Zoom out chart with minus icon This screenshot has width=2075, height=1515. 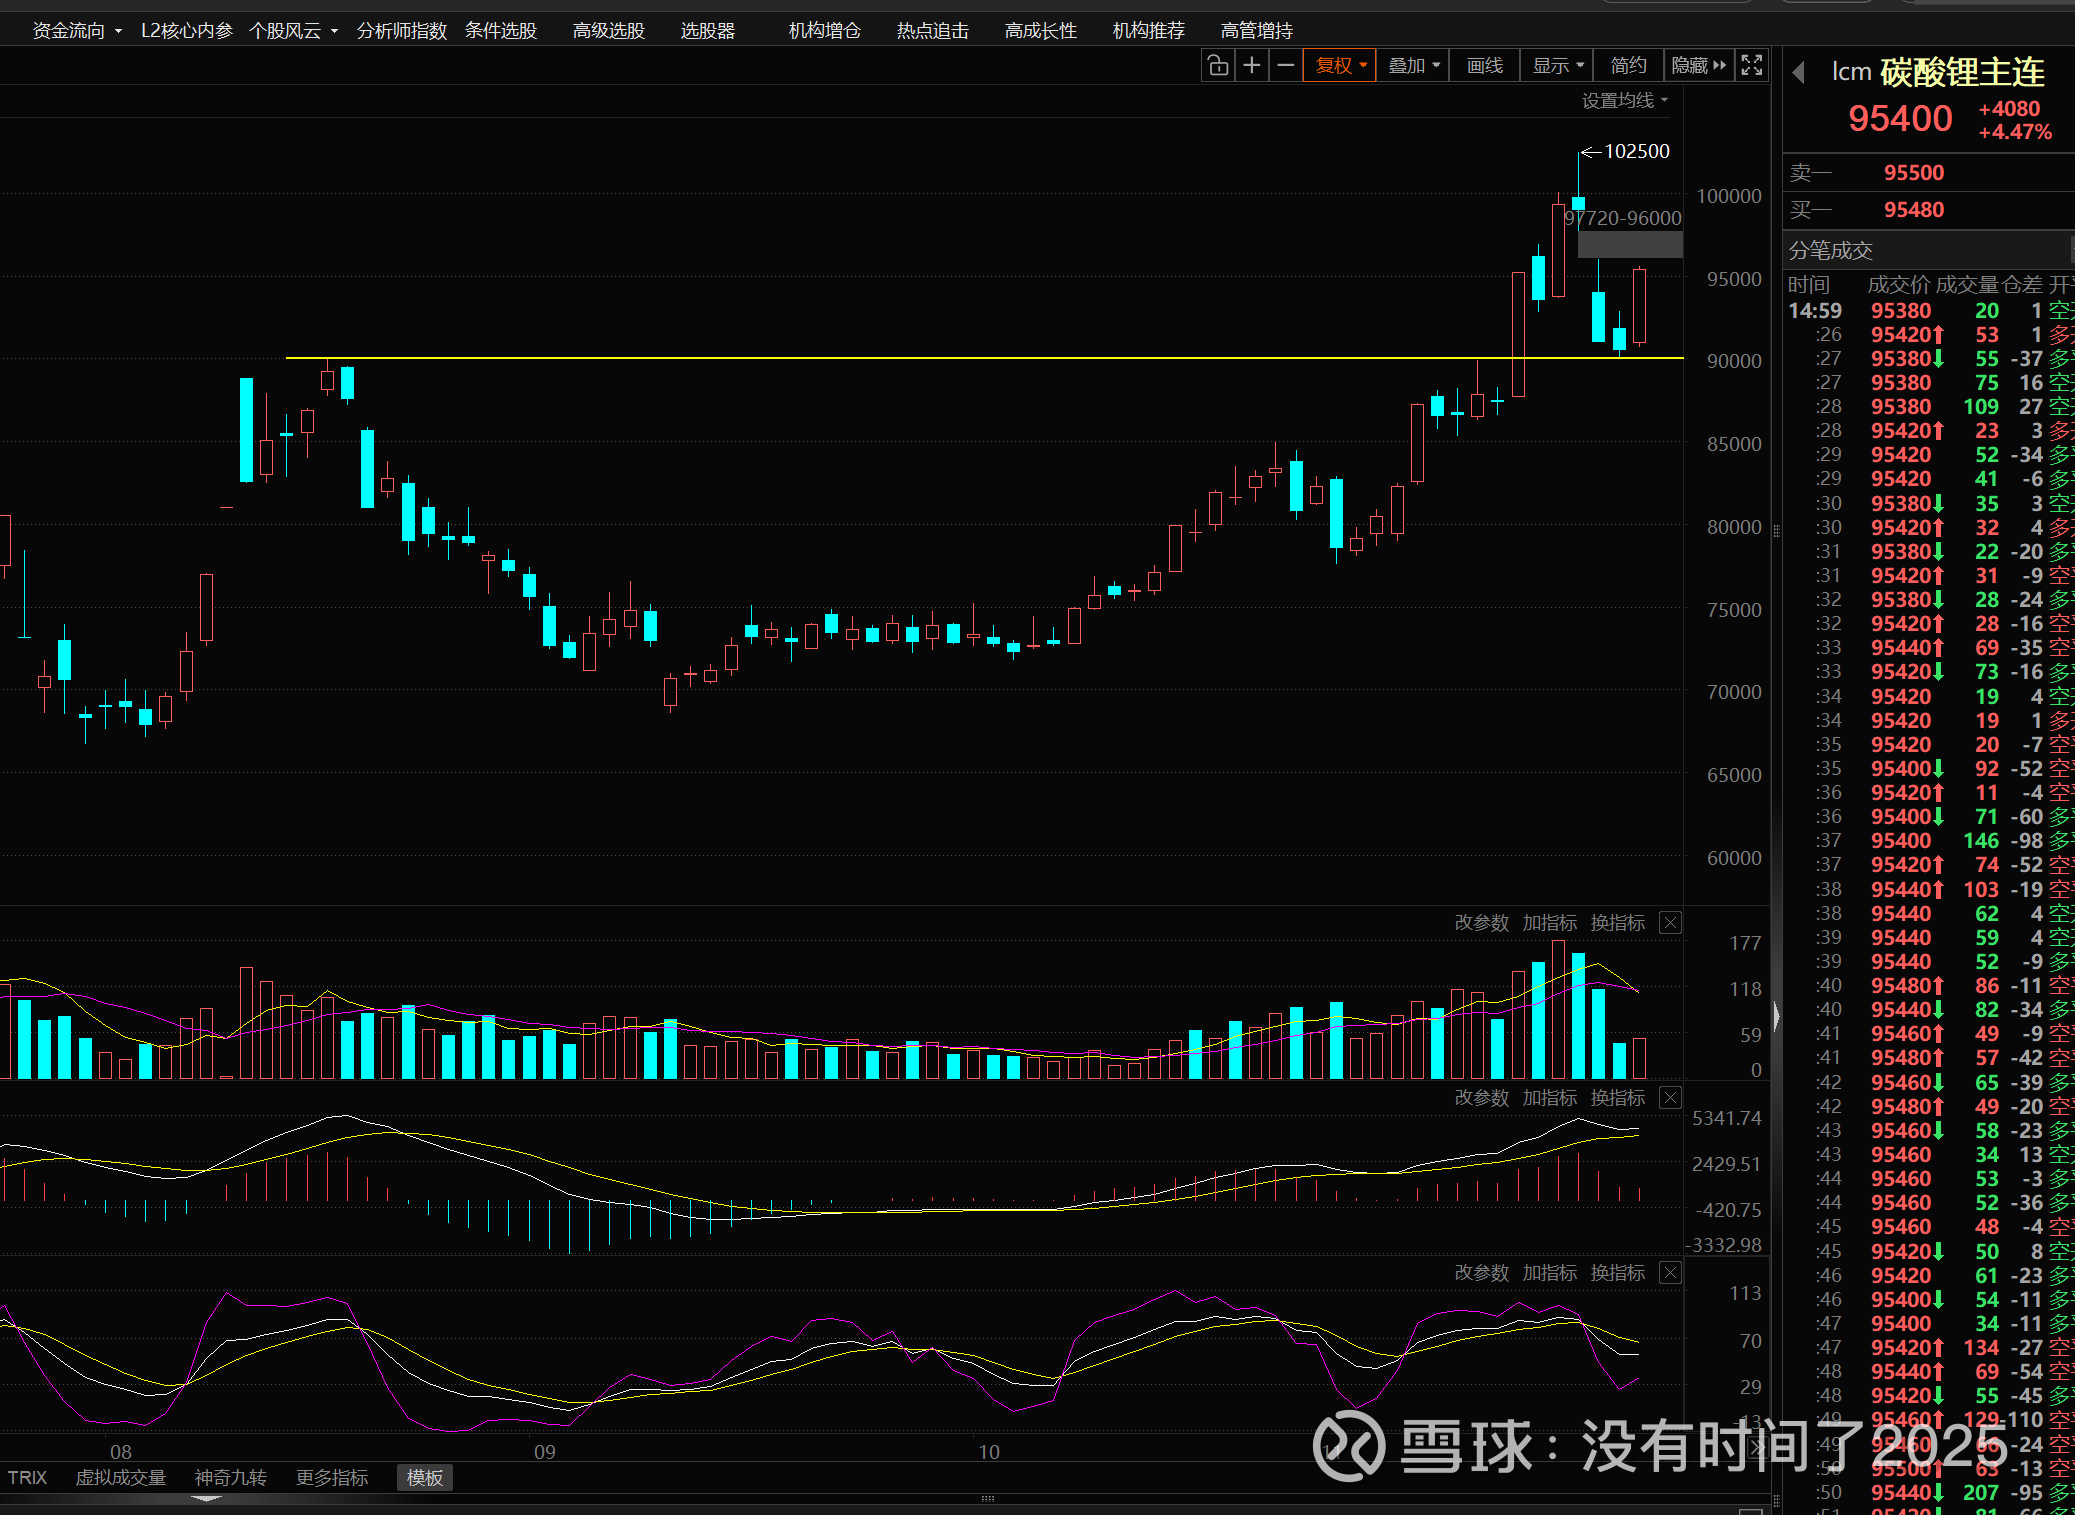pos(1286,66)
